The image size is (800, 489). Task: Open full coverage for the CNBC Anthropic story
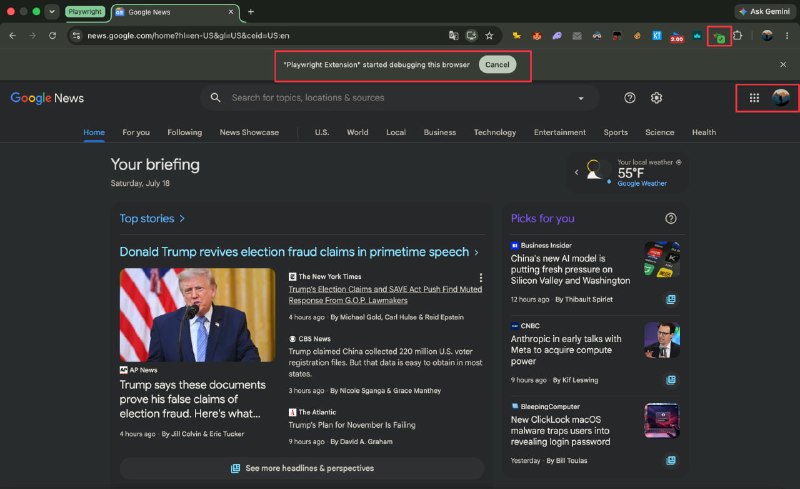click(671, 380)
